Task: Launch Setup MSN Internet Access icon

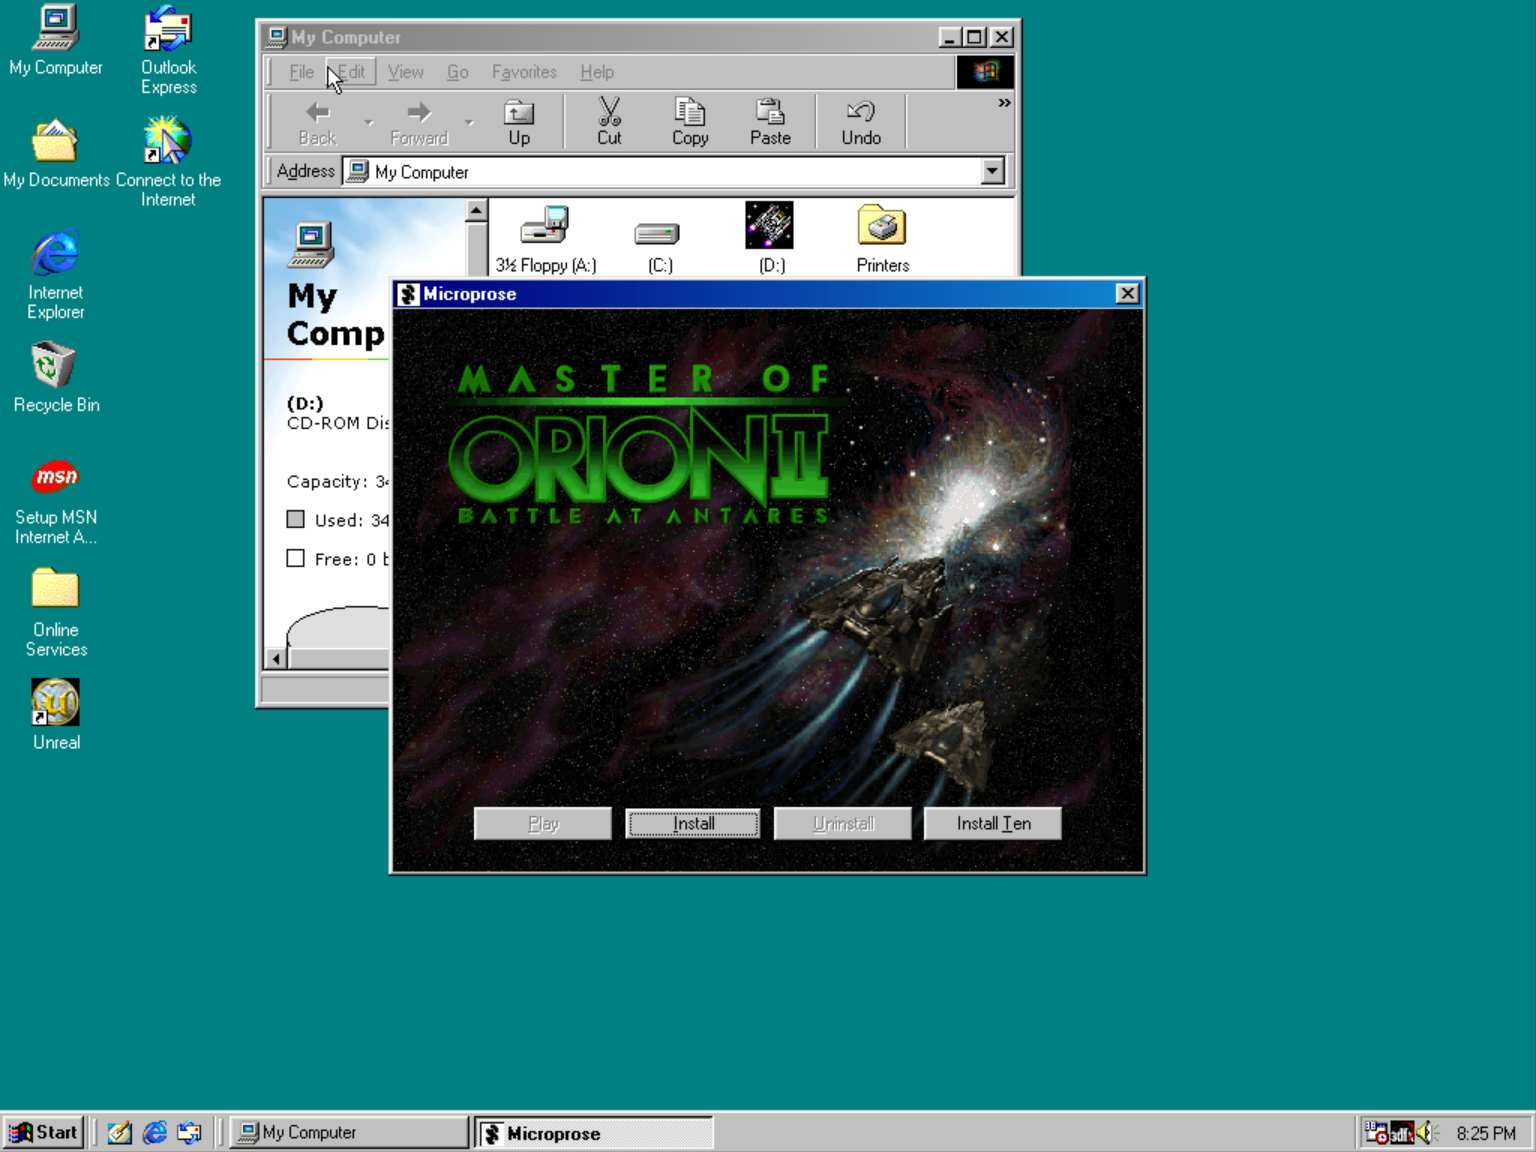Action: pyautogui.click(x=55, y=500)
